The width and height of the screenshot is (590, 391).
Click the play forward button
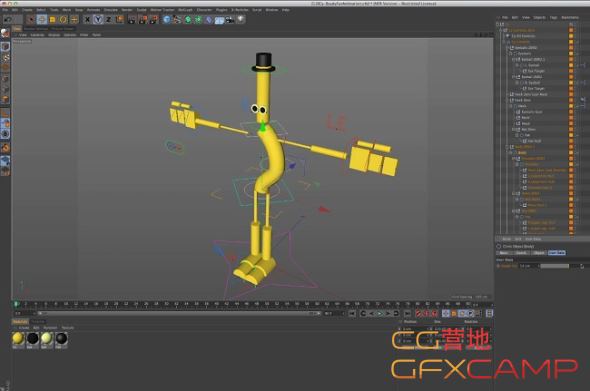380,313
